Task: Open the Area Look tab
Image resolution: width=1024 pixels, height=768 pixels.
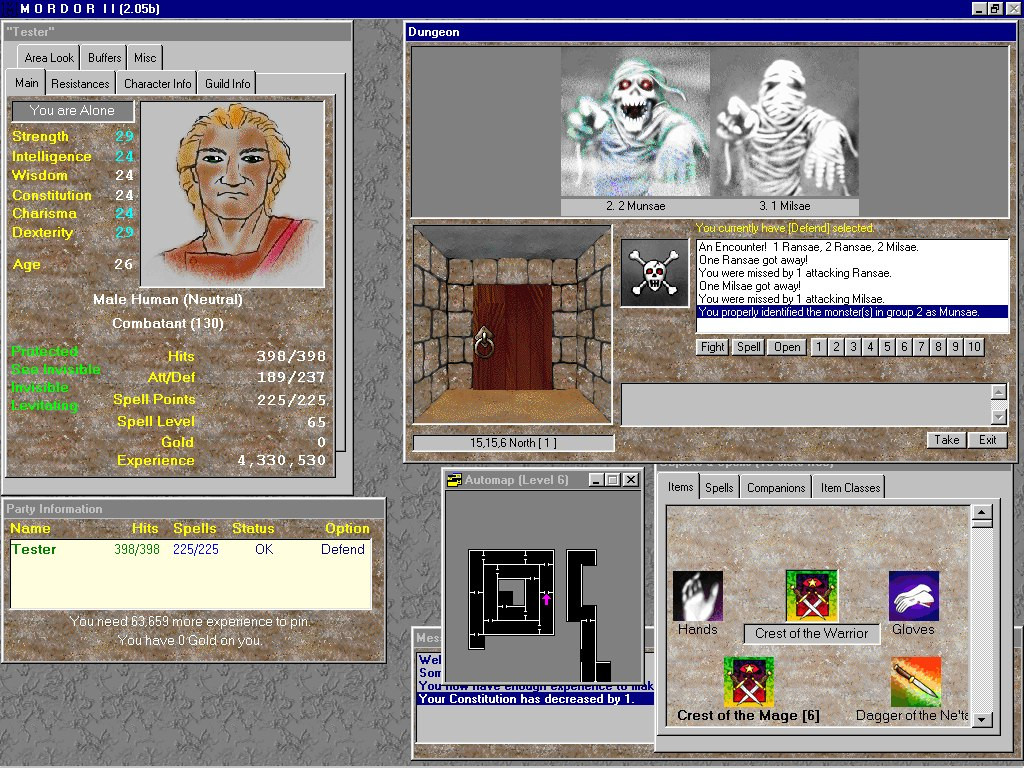Action: [49, 57]
